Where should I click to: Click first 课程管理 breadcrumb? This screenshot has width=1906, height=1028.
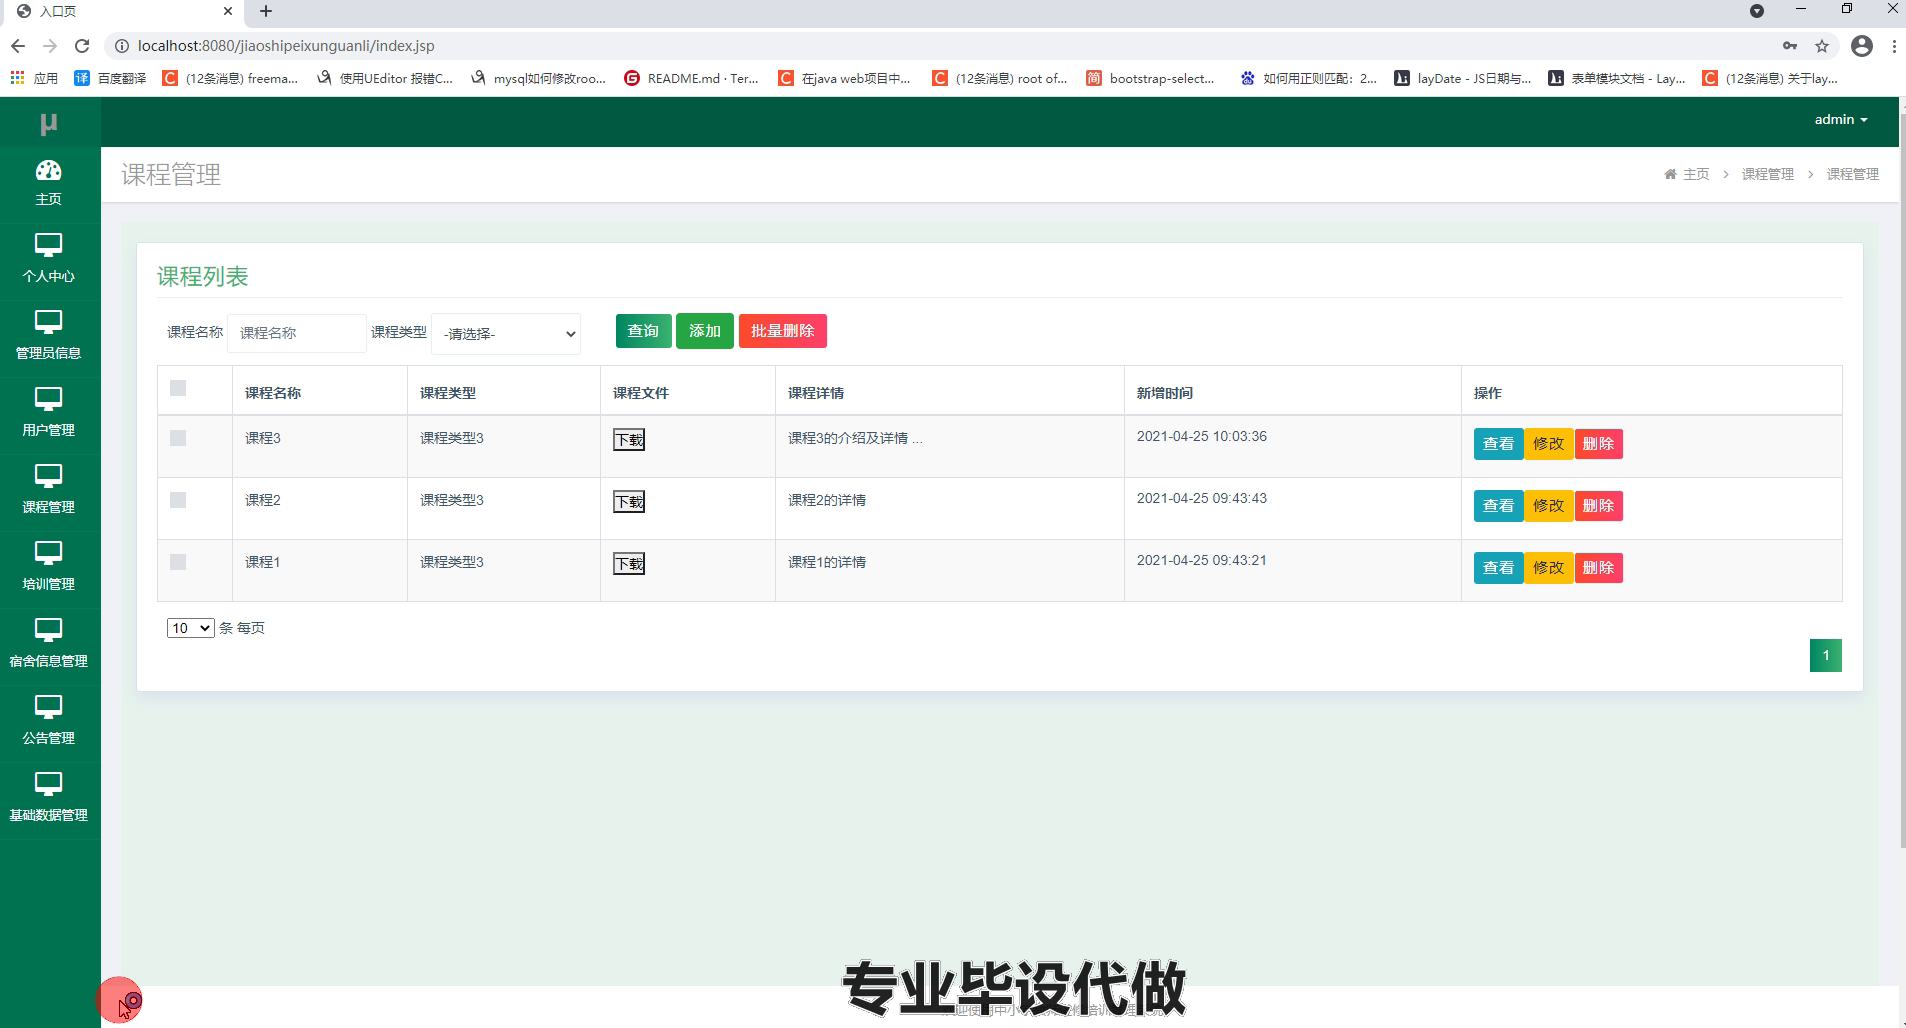(1768, 174)
